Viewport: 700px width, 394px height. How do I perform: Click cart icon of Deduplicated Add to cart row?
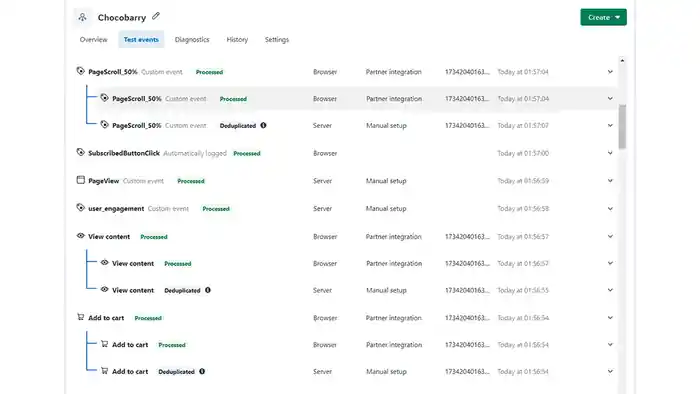click(104, 370)
